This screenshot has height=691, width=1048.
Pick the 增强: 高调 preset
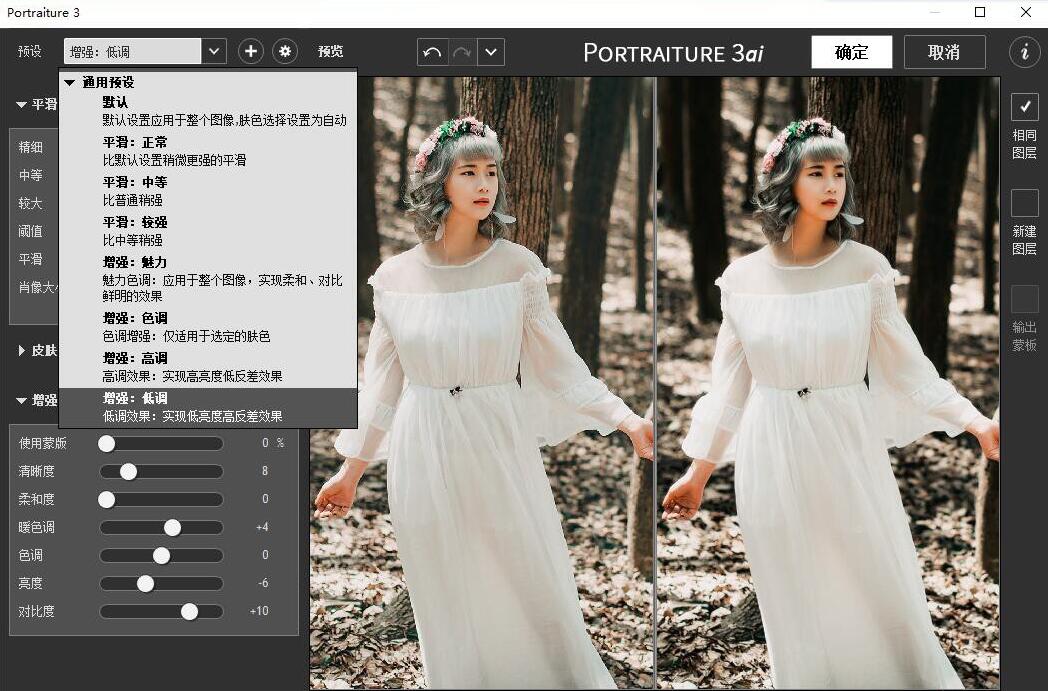click(x=208, y=368)
